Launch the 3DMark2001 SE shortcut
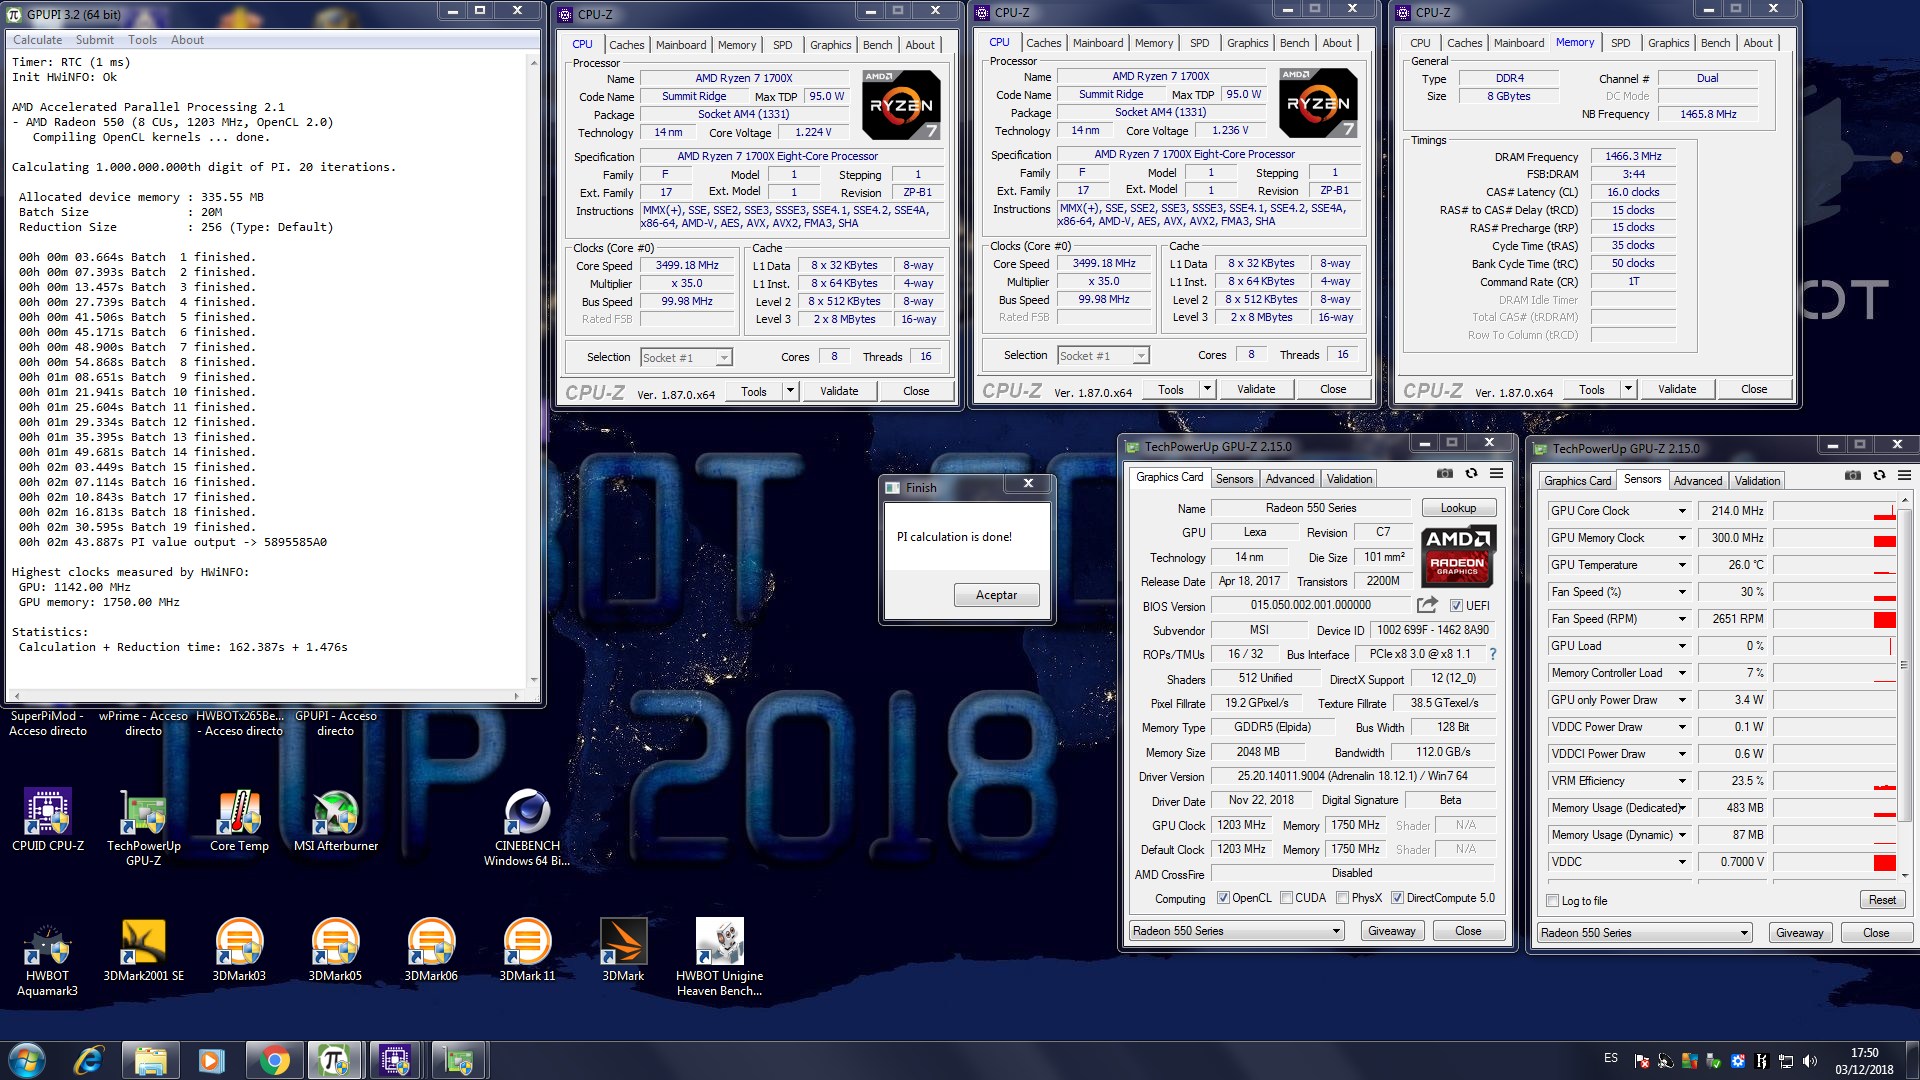This screenshot has height=1080, width=1920. coord(143,950)
